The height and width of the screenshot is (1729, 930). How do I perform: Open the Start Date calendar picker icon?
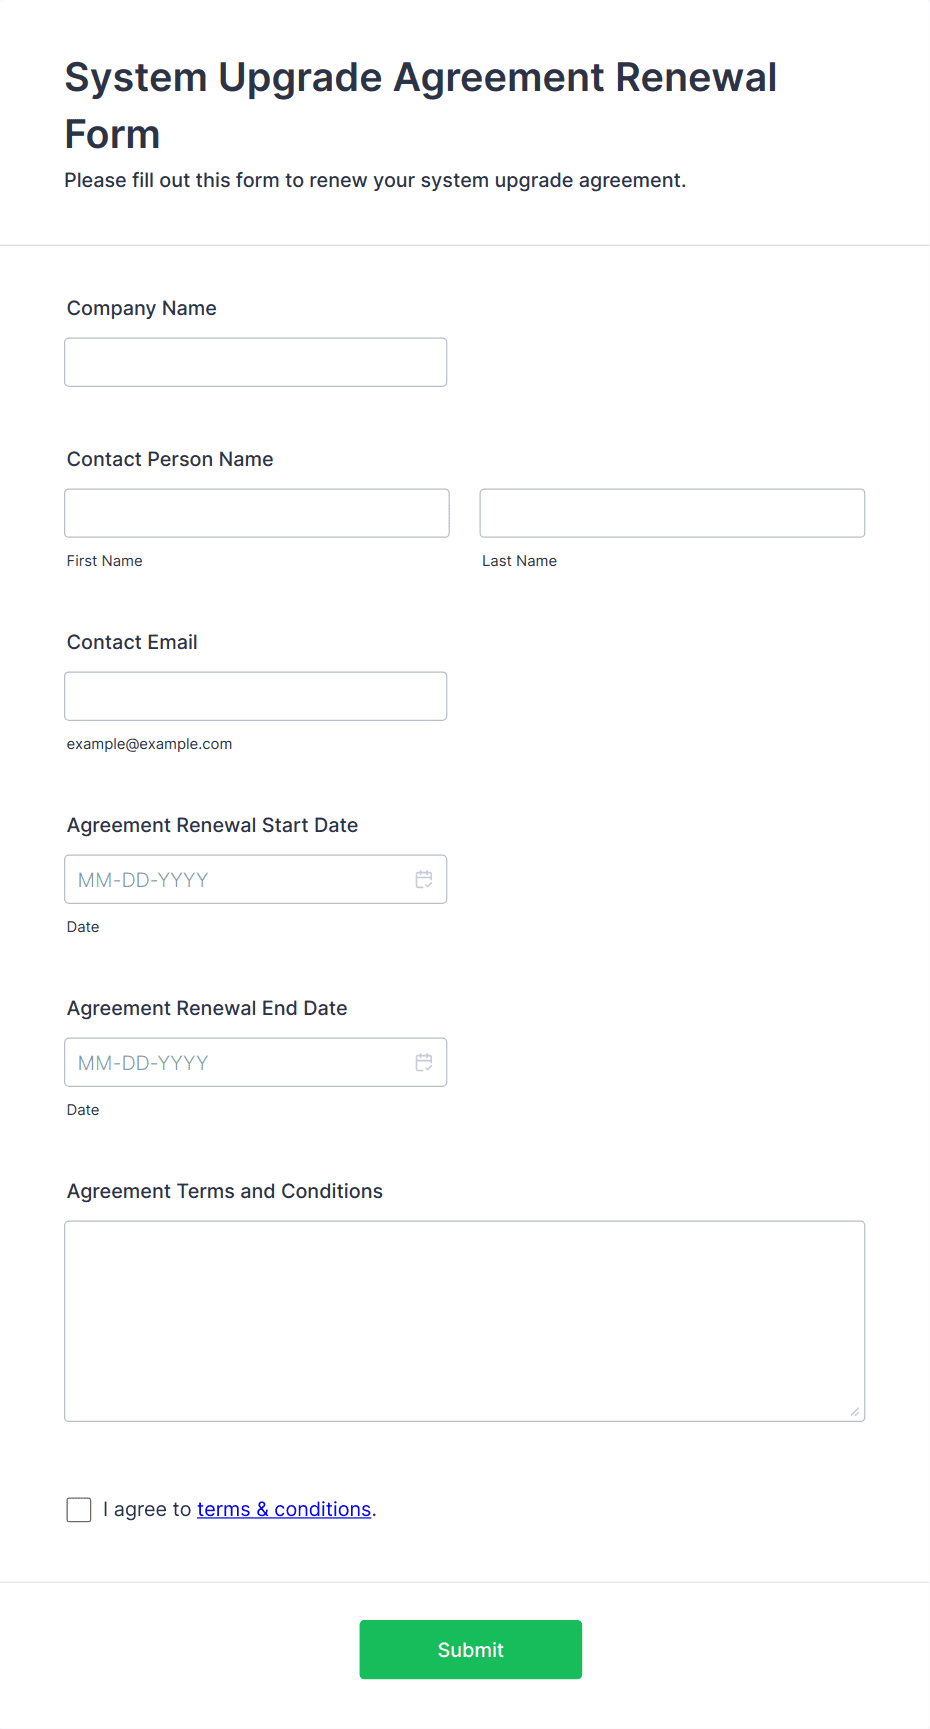pos(424,879)
